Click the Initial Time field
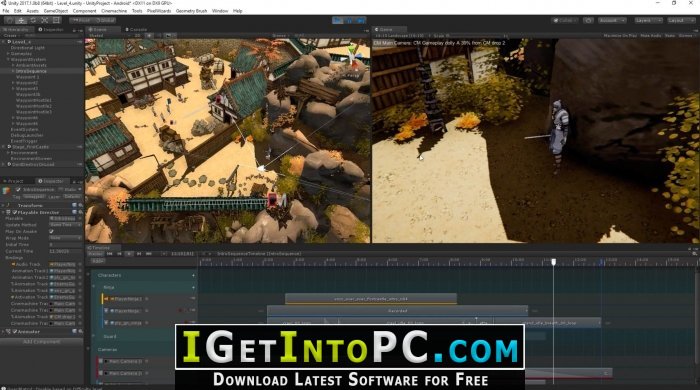Image resolution: width=700 pixels, height=390 pixels. click(66, 245)
